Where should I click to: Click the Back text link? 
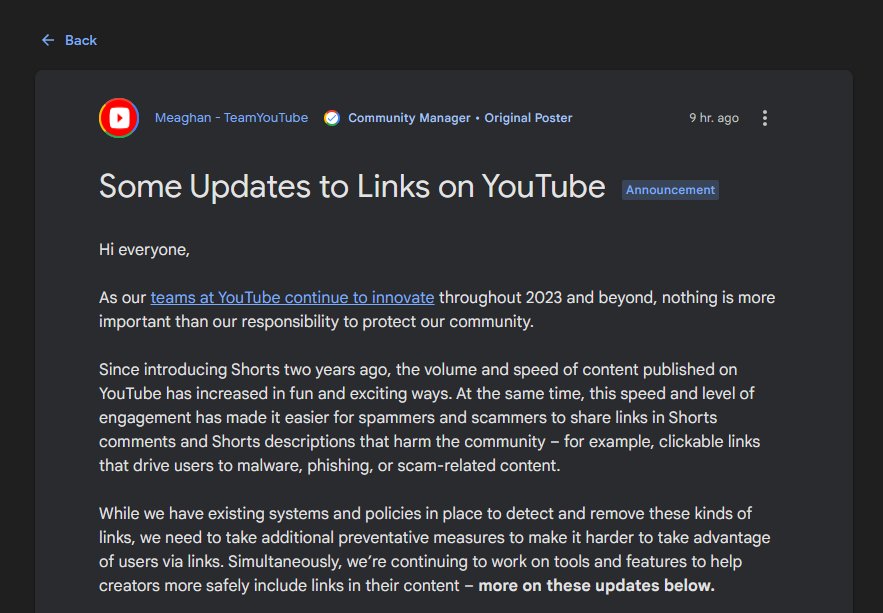click(81, 40)
